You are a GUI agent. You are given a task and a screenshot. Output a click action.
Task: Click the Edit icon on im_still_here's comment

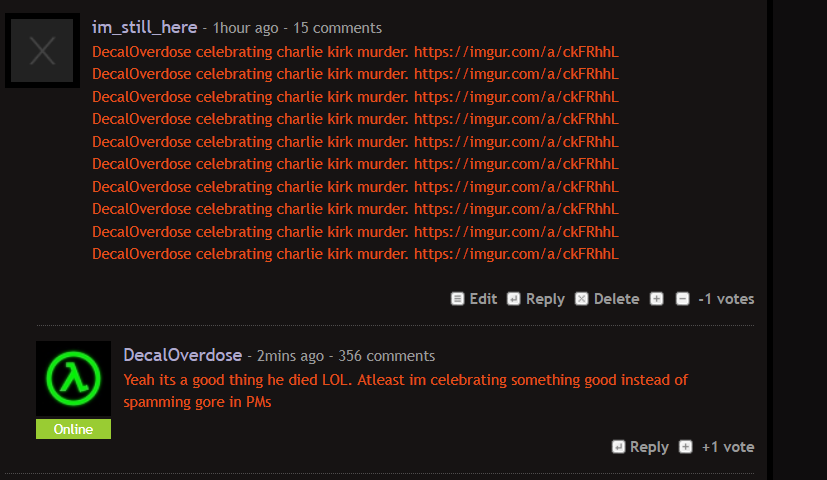pos(457,299)
